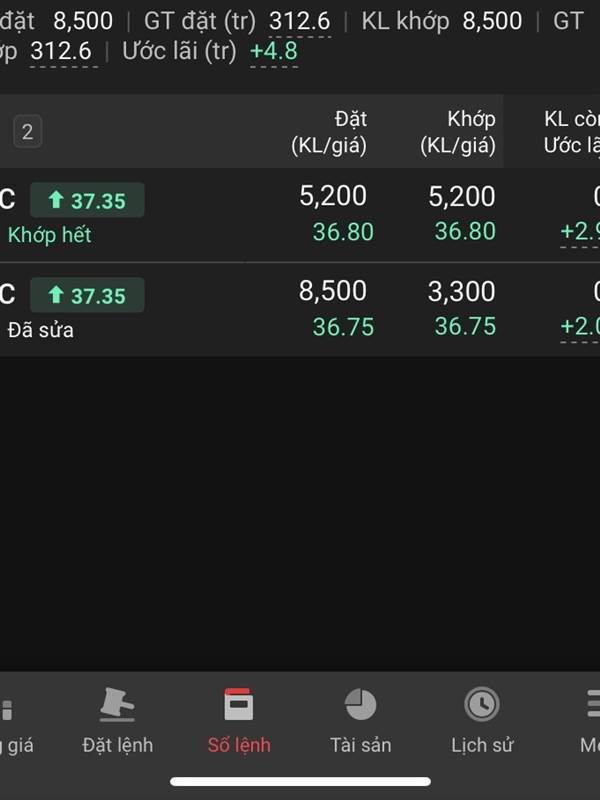600x800 pixels.
Task: Tap the Khớp (KL/giá) column header
Action: click(458, 132)
